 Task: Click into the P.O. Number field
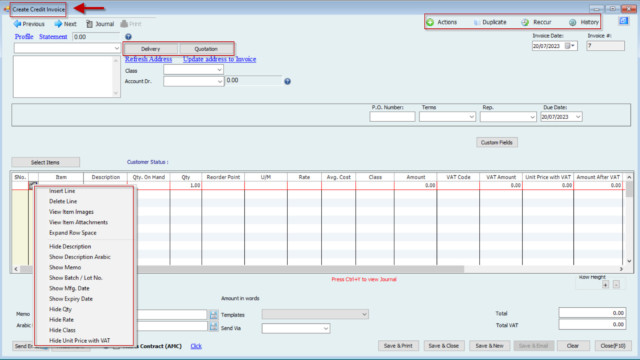click(392, 117)
